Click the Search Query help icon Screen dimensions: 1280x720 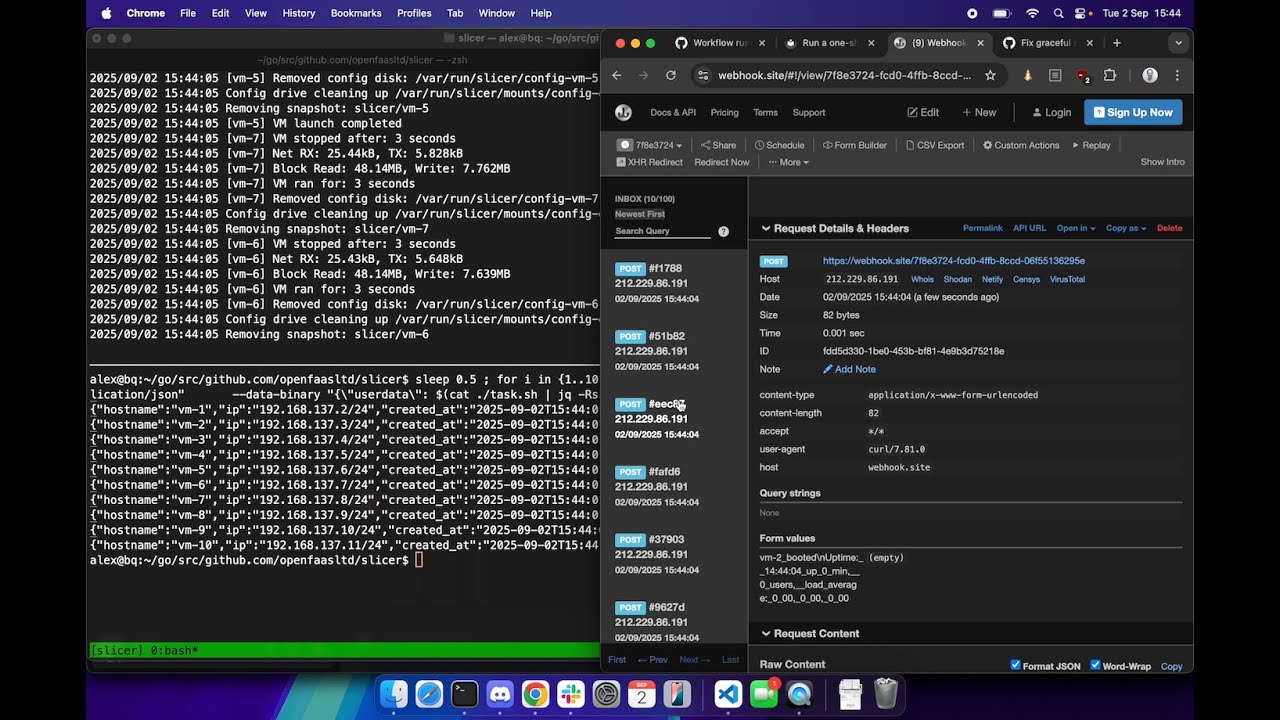pyautogui.click(x=723, y=232)
